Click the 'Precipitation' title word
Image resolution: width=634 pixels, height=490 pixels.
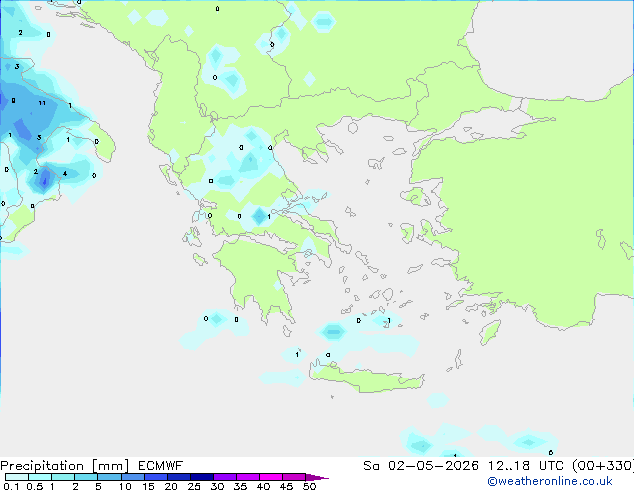(x=42, y=466)
